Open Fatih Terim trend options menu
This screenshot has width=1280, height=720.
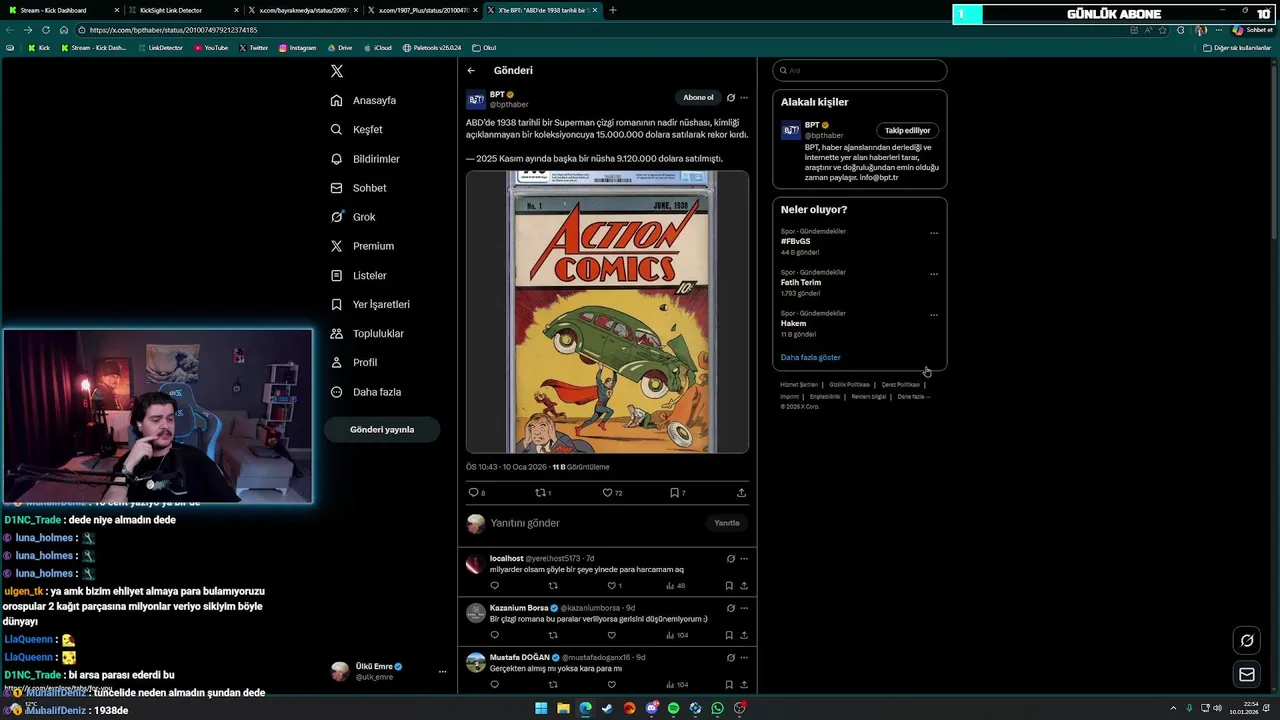pyautogui.click(x=934, y=274)
